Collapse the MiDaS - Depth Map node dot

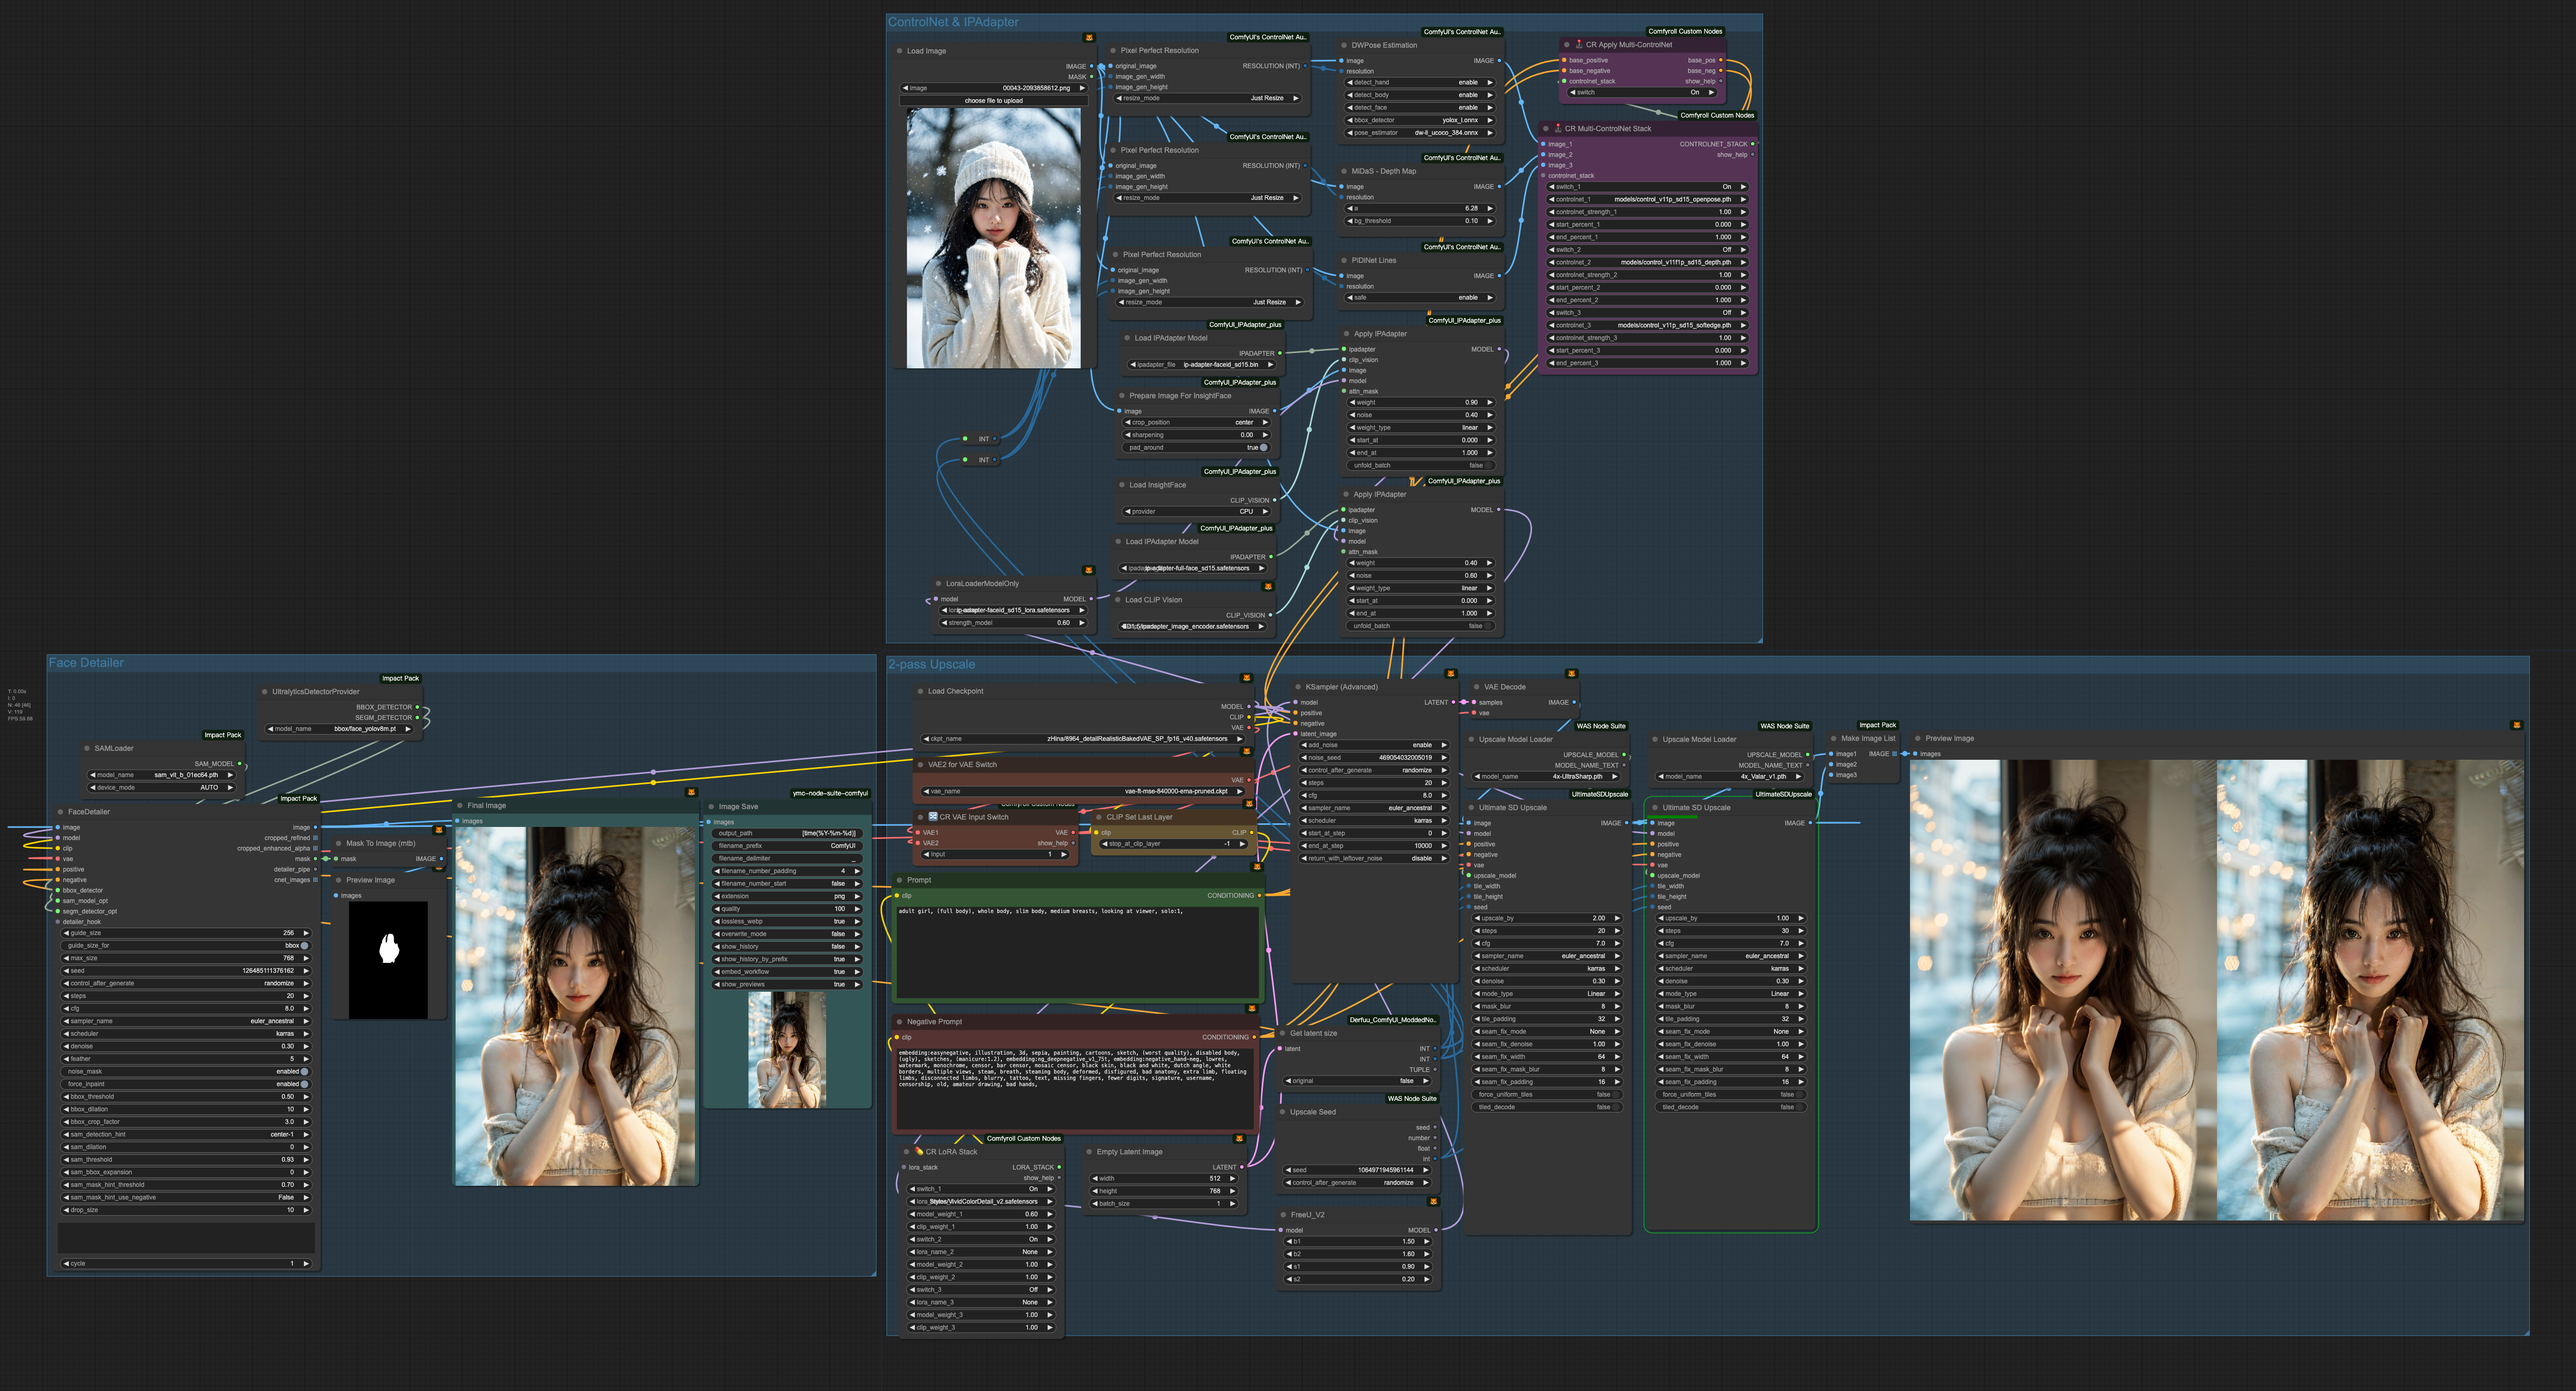1344,171
